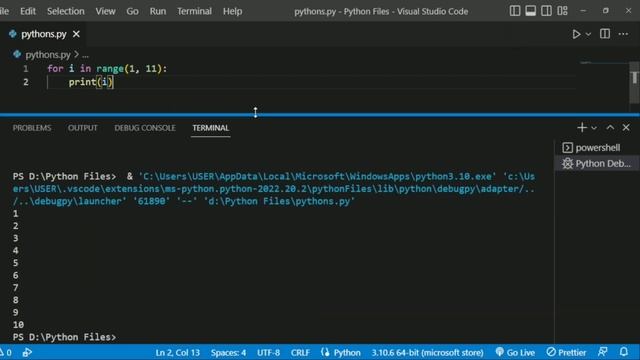Click the powershell terminal icon
This screenshot has width=640, height=360.
click(567, 148)
